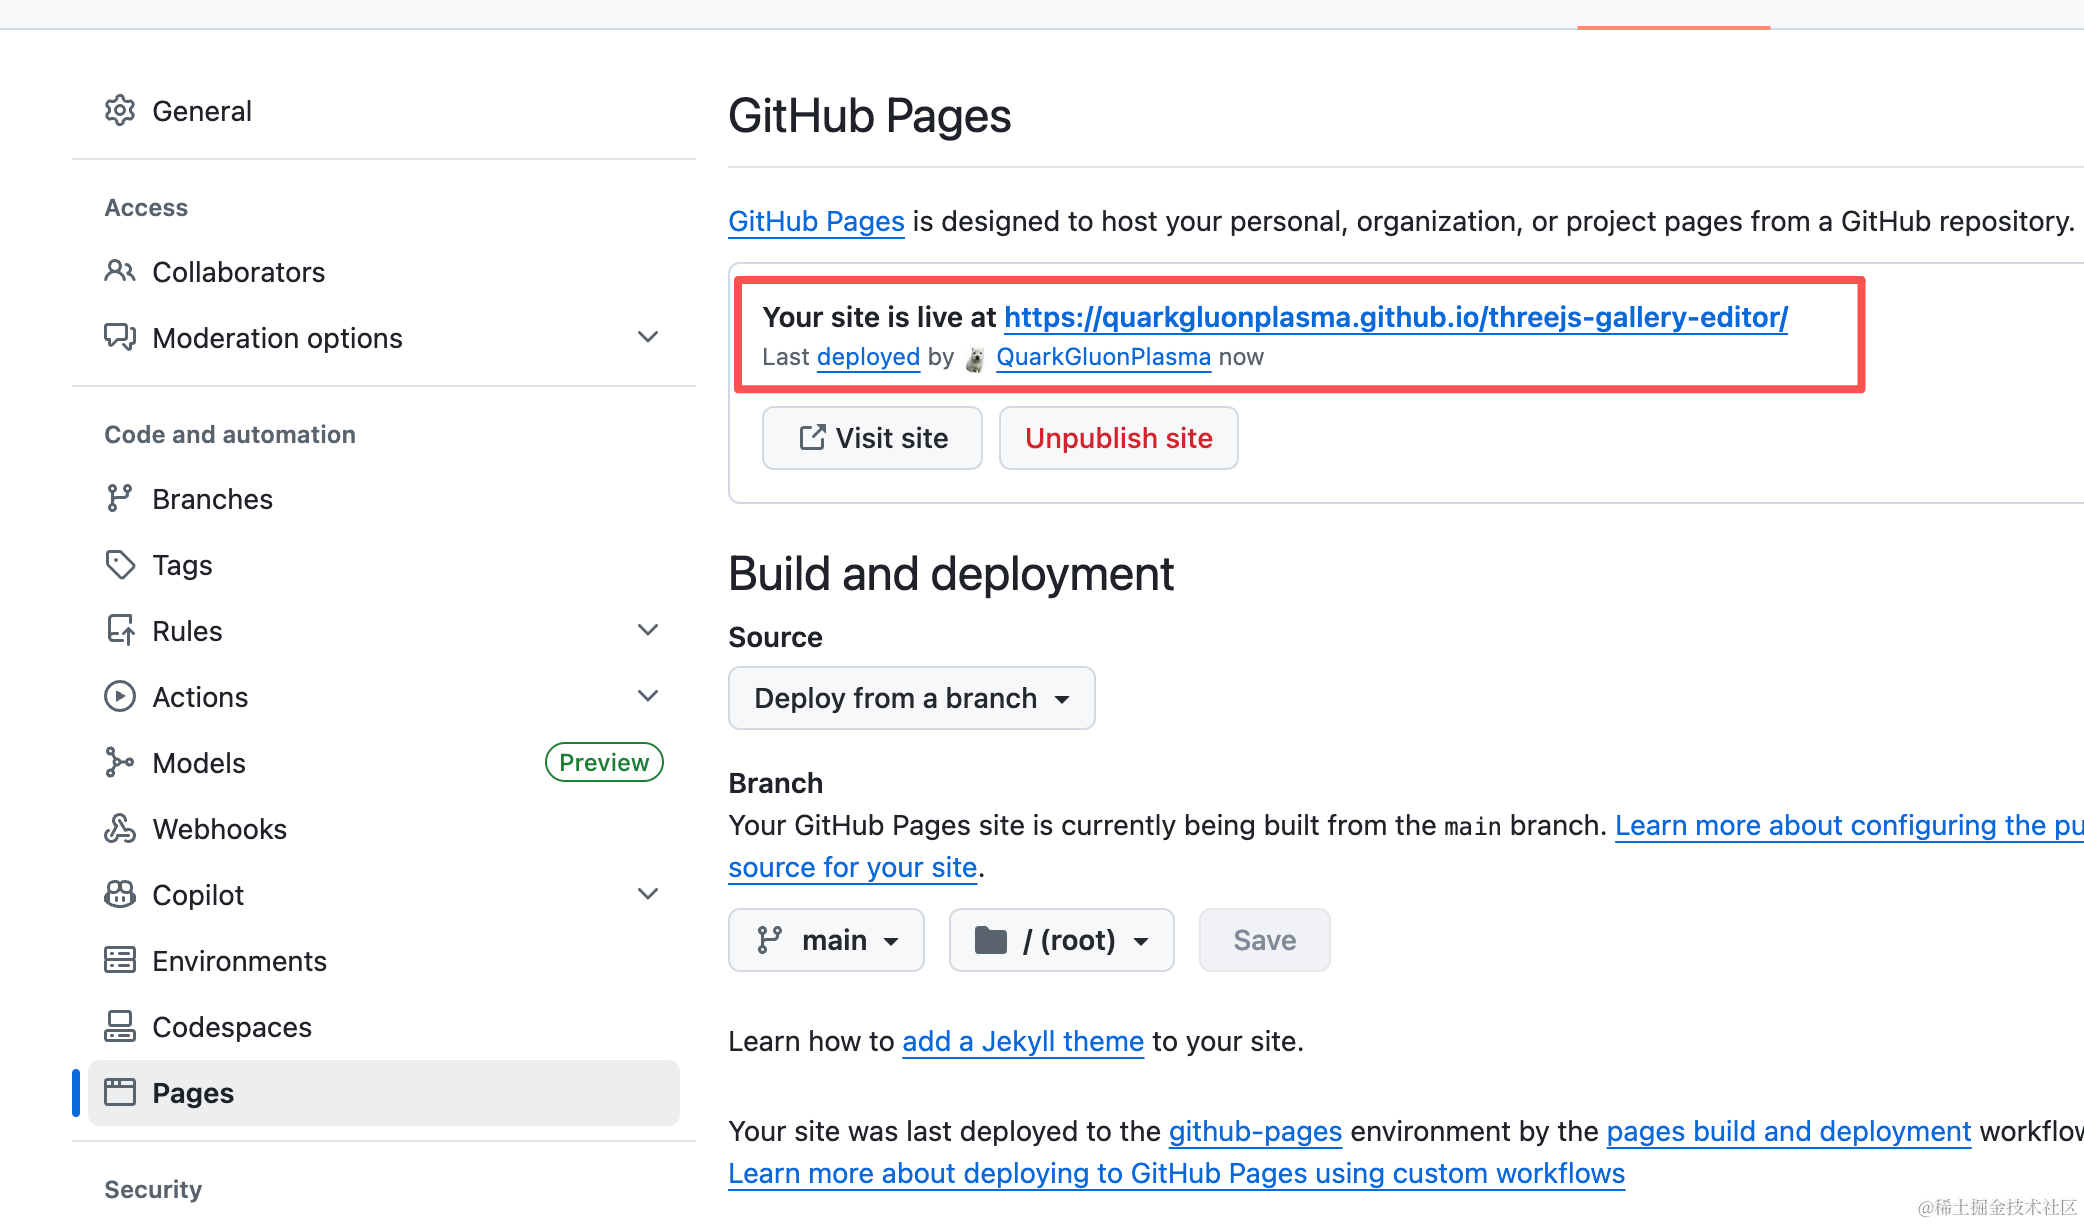Viewport: 2084px width, 1224px height.
Task: Click the Collaborators people icon
Action: (x=120, y=271)
